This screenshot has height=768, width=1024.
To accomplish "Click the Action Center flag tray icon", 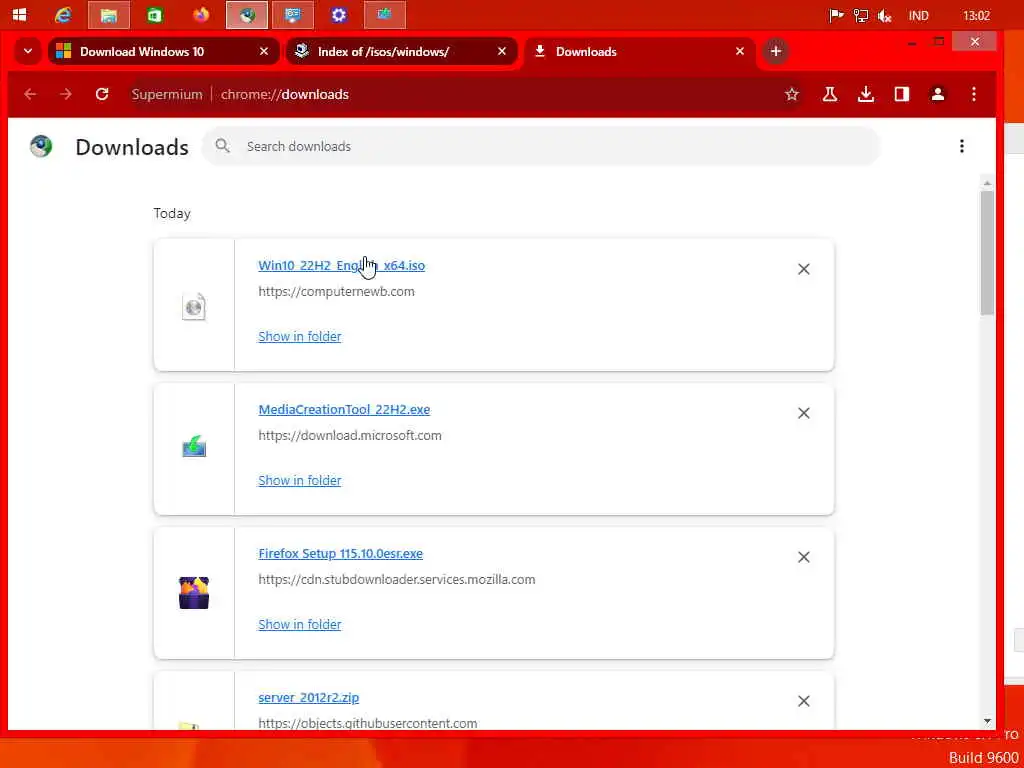I will pos(836,16).
